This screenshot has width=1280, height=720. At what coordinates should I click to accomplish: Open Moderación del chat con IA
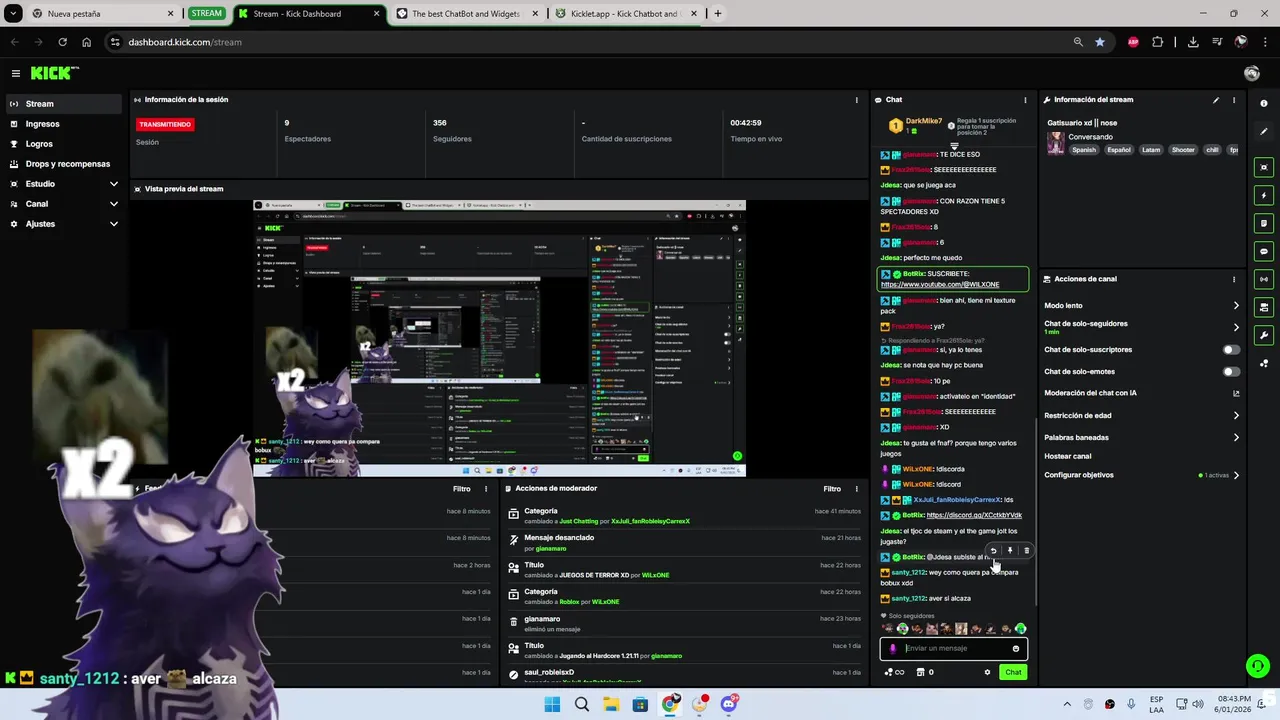click(1141, 393)
